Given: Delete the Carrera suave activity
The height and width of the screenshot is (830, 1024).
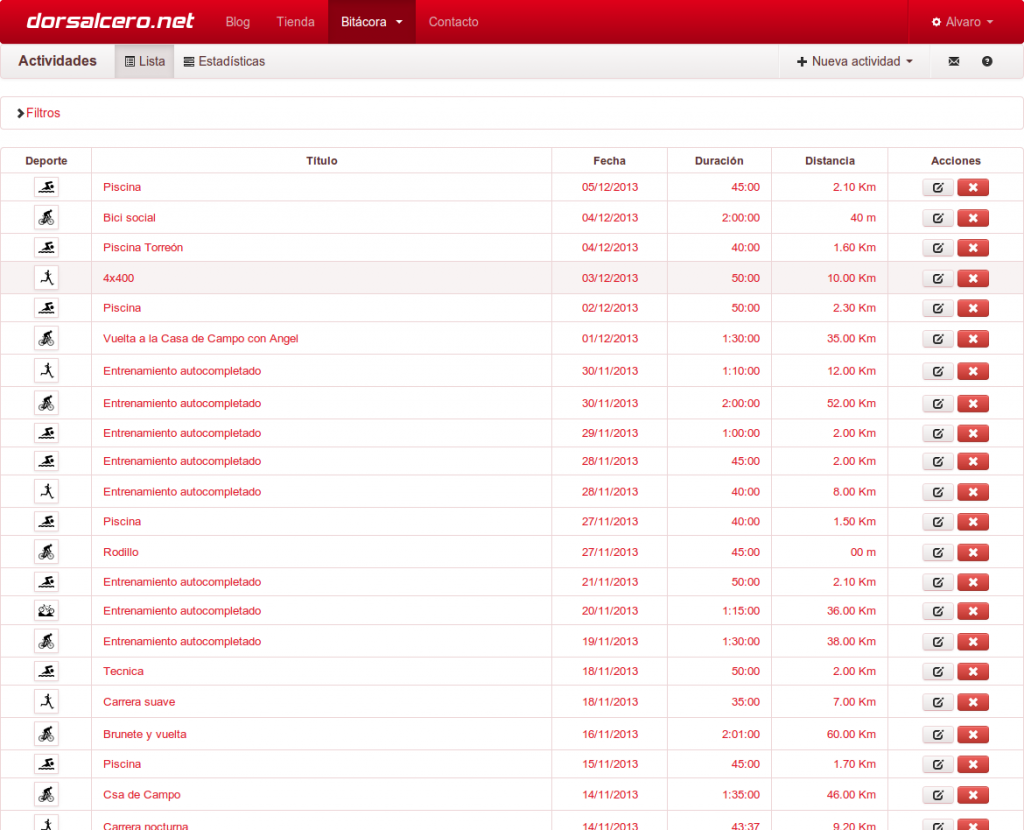Looking at the screenshot, I should (x=972, y=703).
